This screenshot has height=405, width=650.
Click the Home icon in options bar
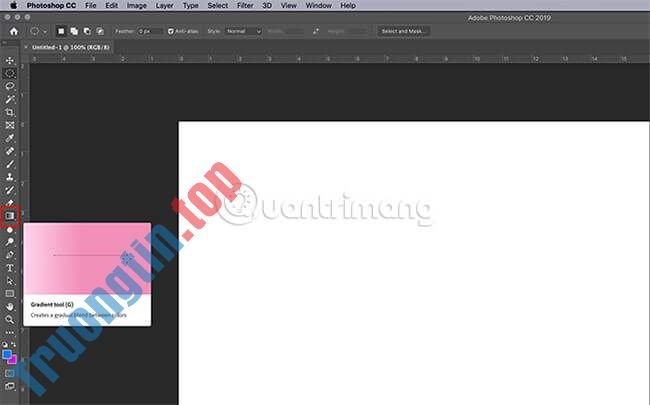14,31
